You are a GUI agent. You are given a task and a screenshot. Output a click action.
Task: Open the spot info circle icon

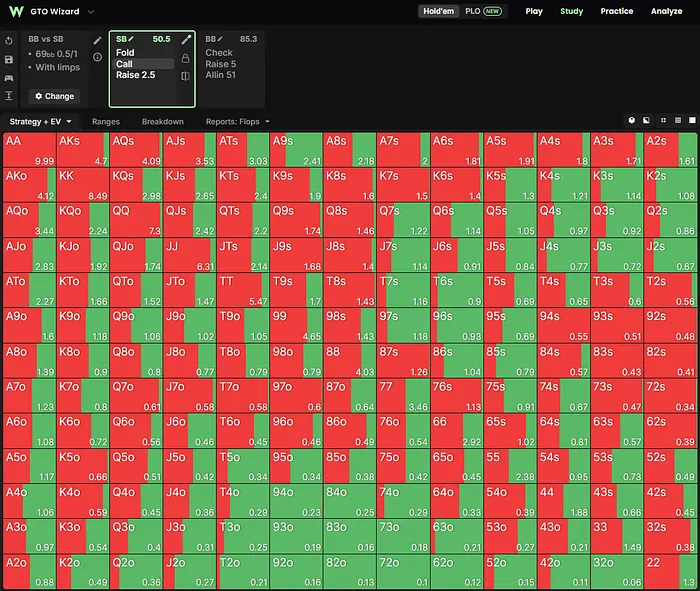[97, 57]
